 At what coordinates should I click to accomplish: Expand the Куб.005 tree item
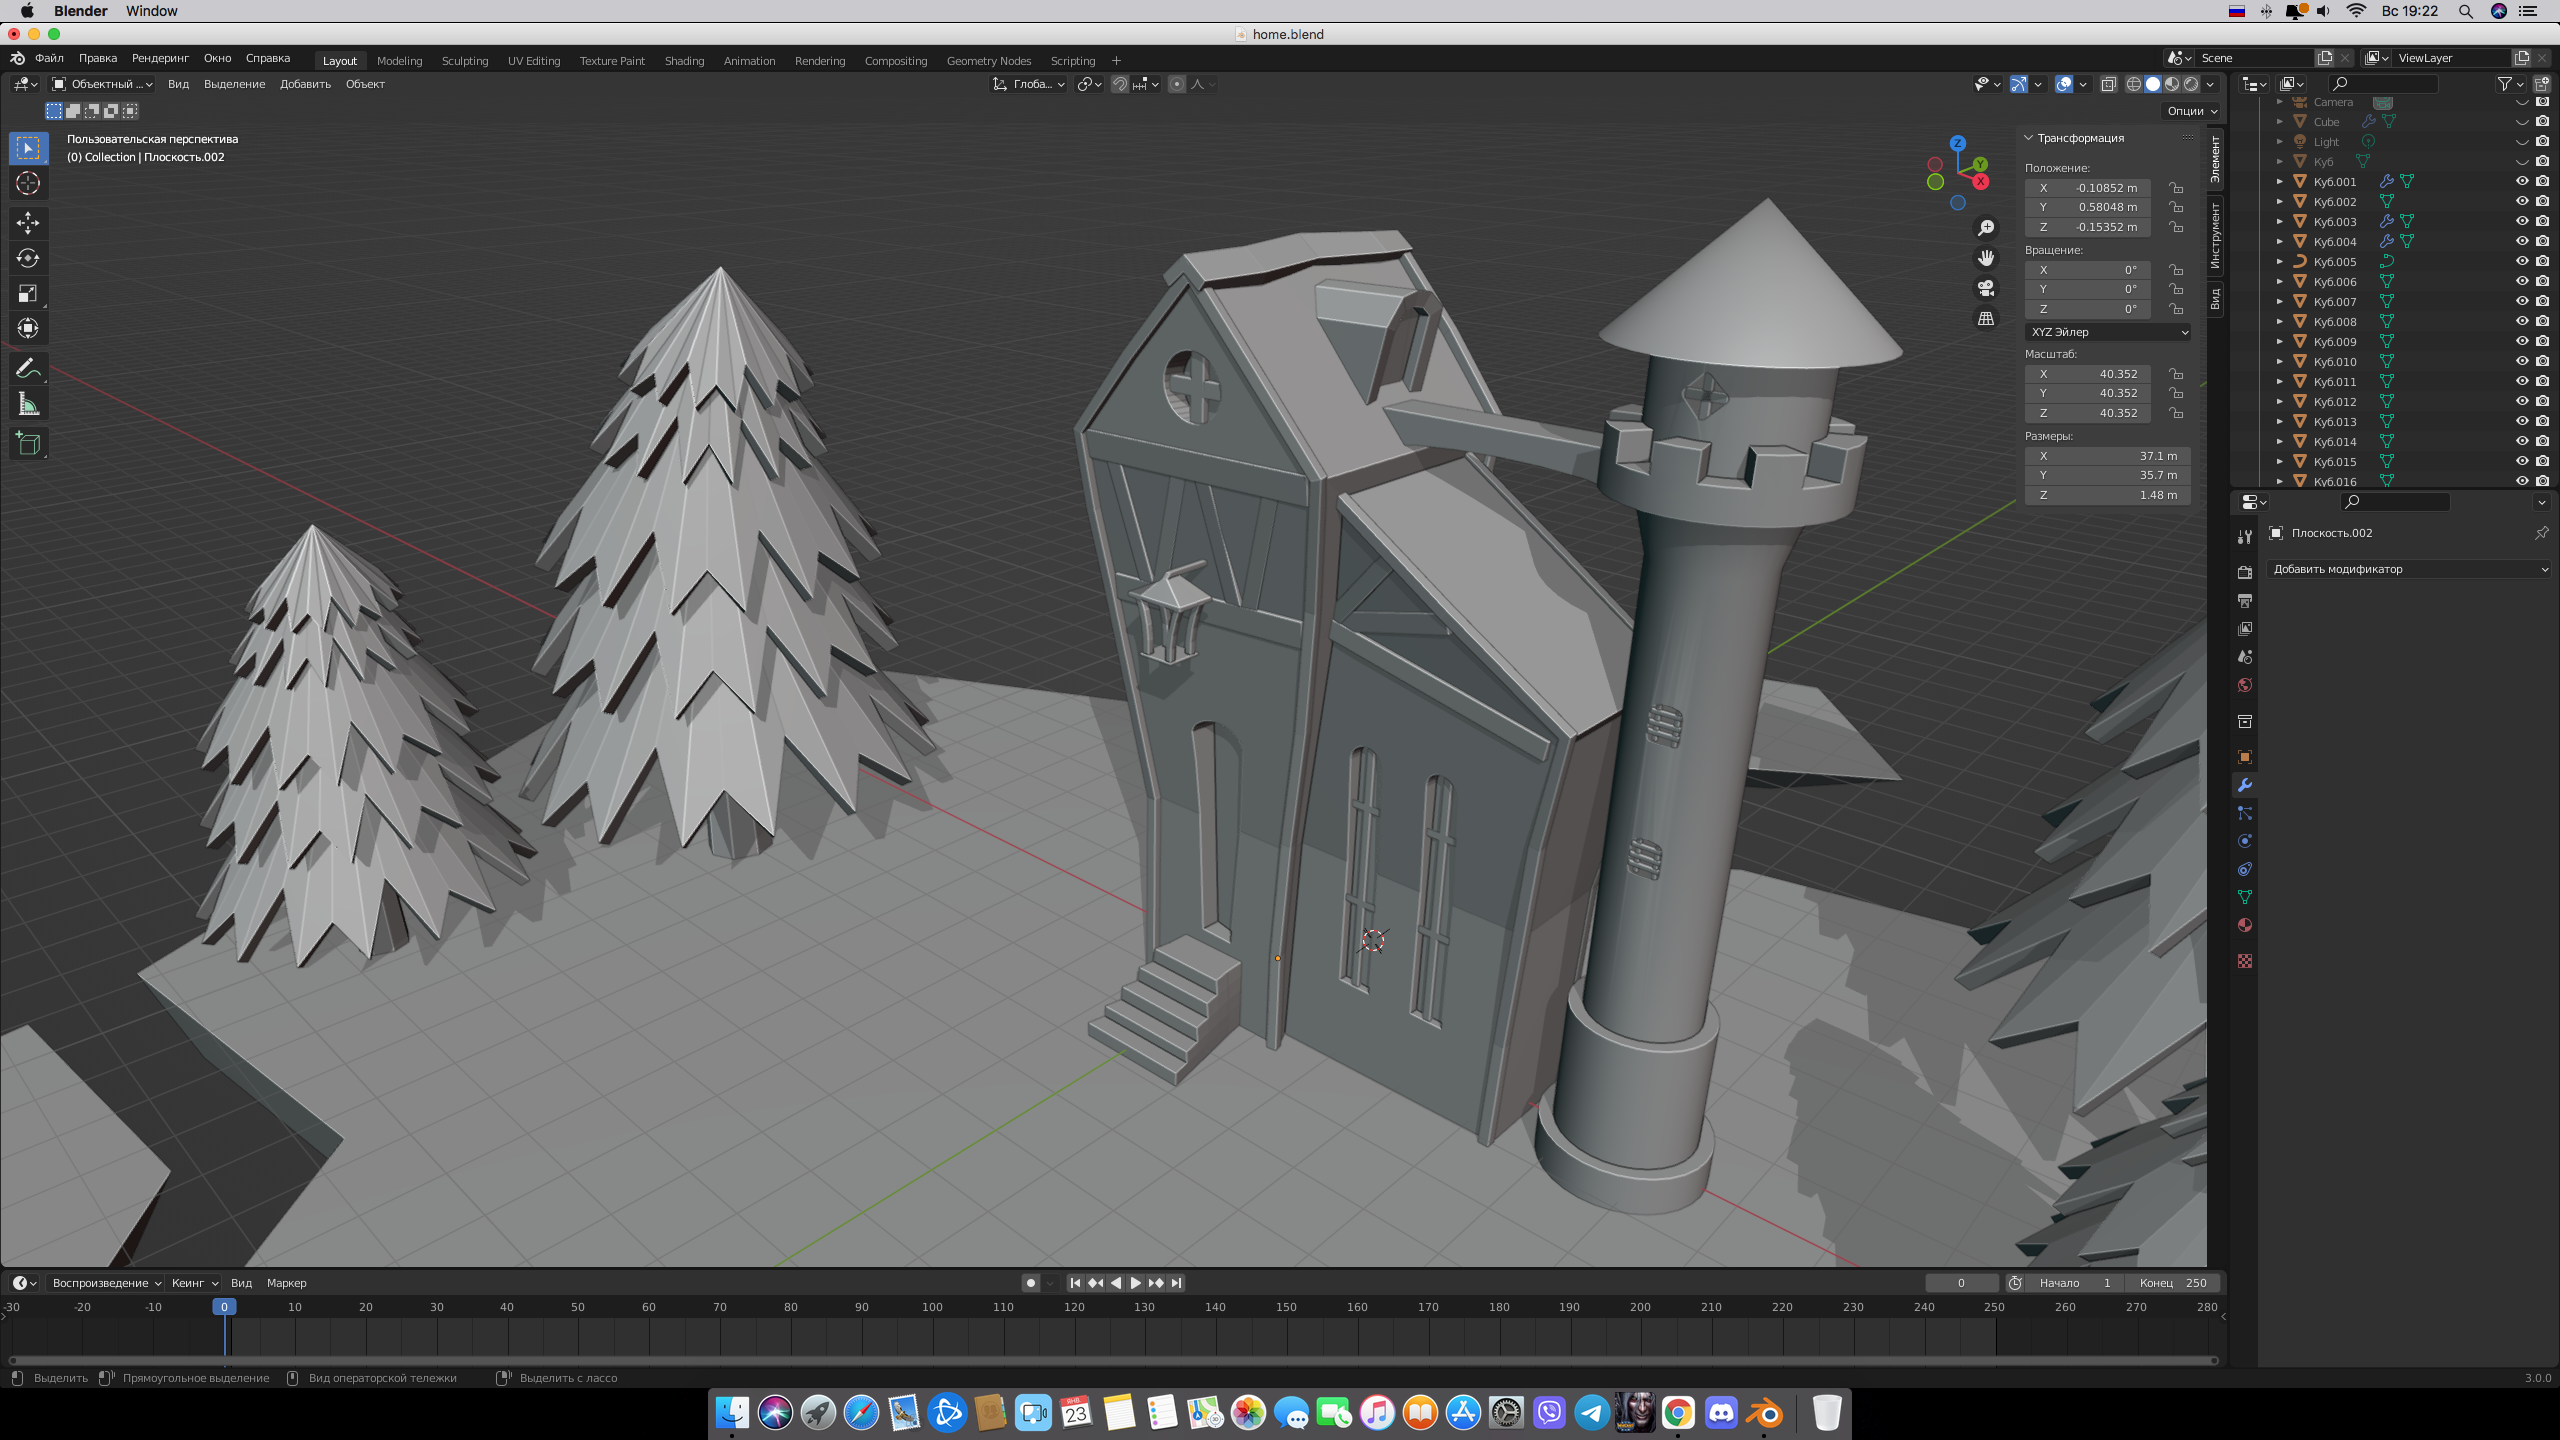click(x=2280, y=261)
